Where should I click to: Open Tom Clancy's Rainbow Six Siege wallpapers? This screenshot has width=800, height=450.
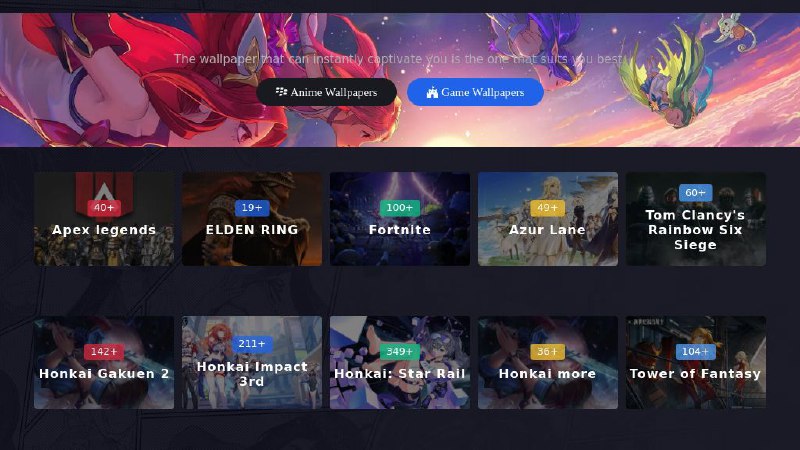click(x=696, y=219)
